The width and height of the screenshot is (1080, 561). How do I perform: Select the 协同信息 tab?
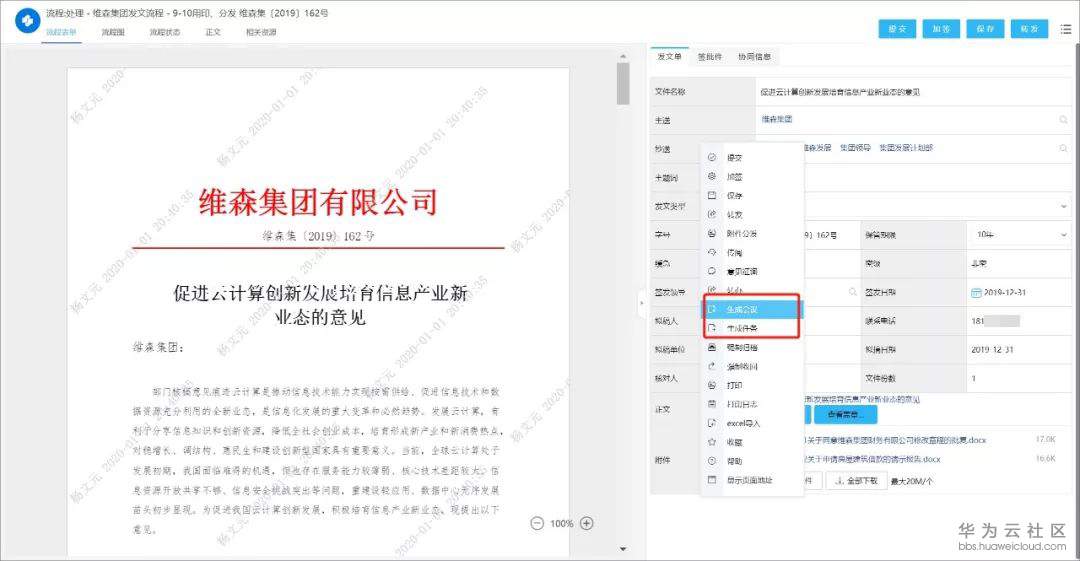pos(754,57)
